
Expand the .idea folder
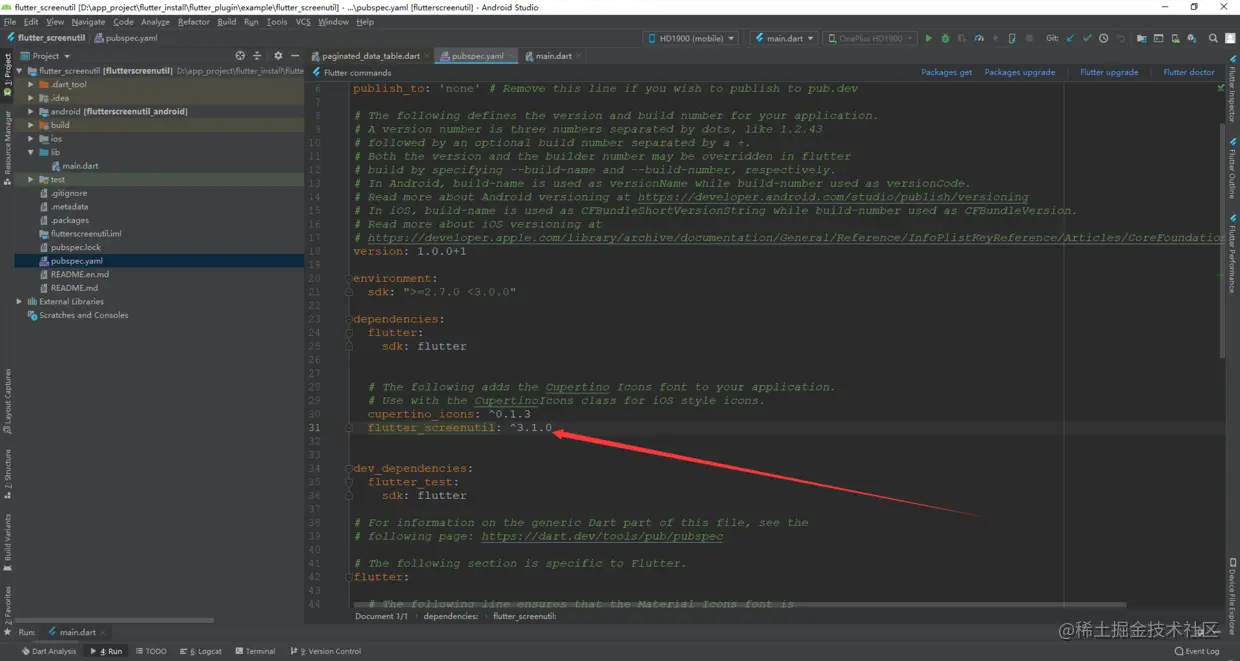(x=31, y=98)
